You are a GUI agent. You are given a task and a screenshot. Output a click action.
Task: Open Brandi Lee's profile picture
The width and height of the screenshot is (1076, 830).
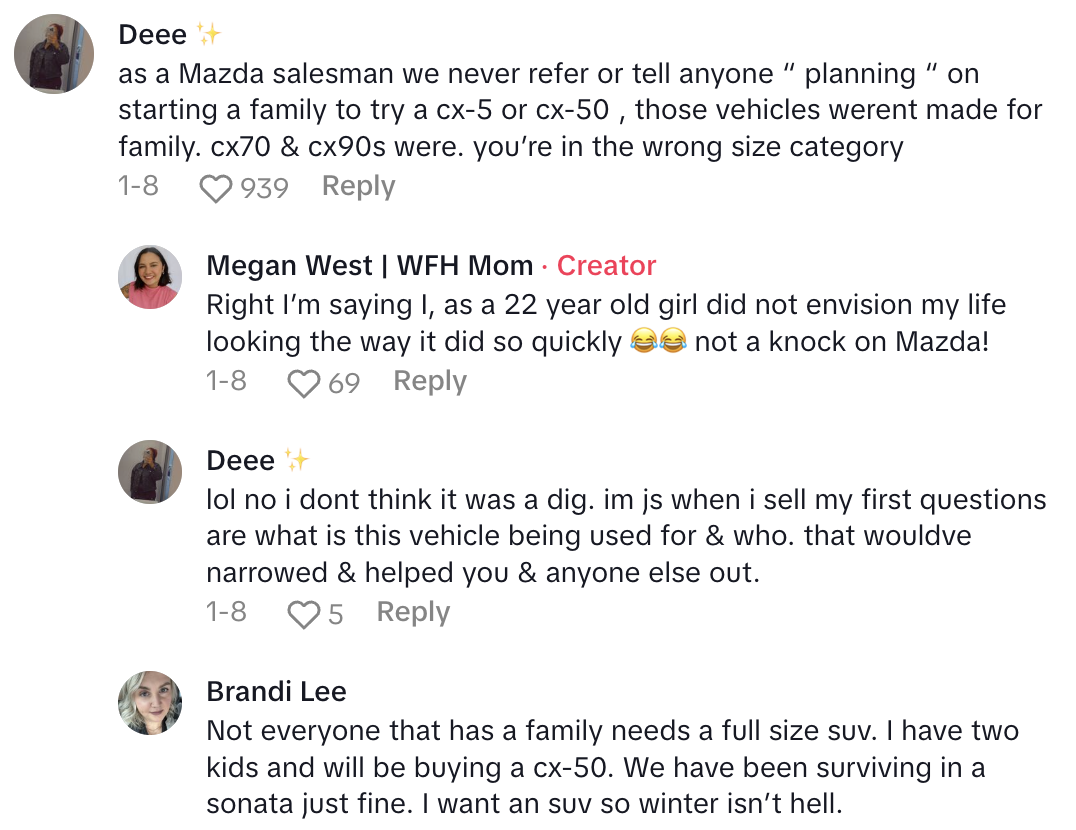(150, 703)
